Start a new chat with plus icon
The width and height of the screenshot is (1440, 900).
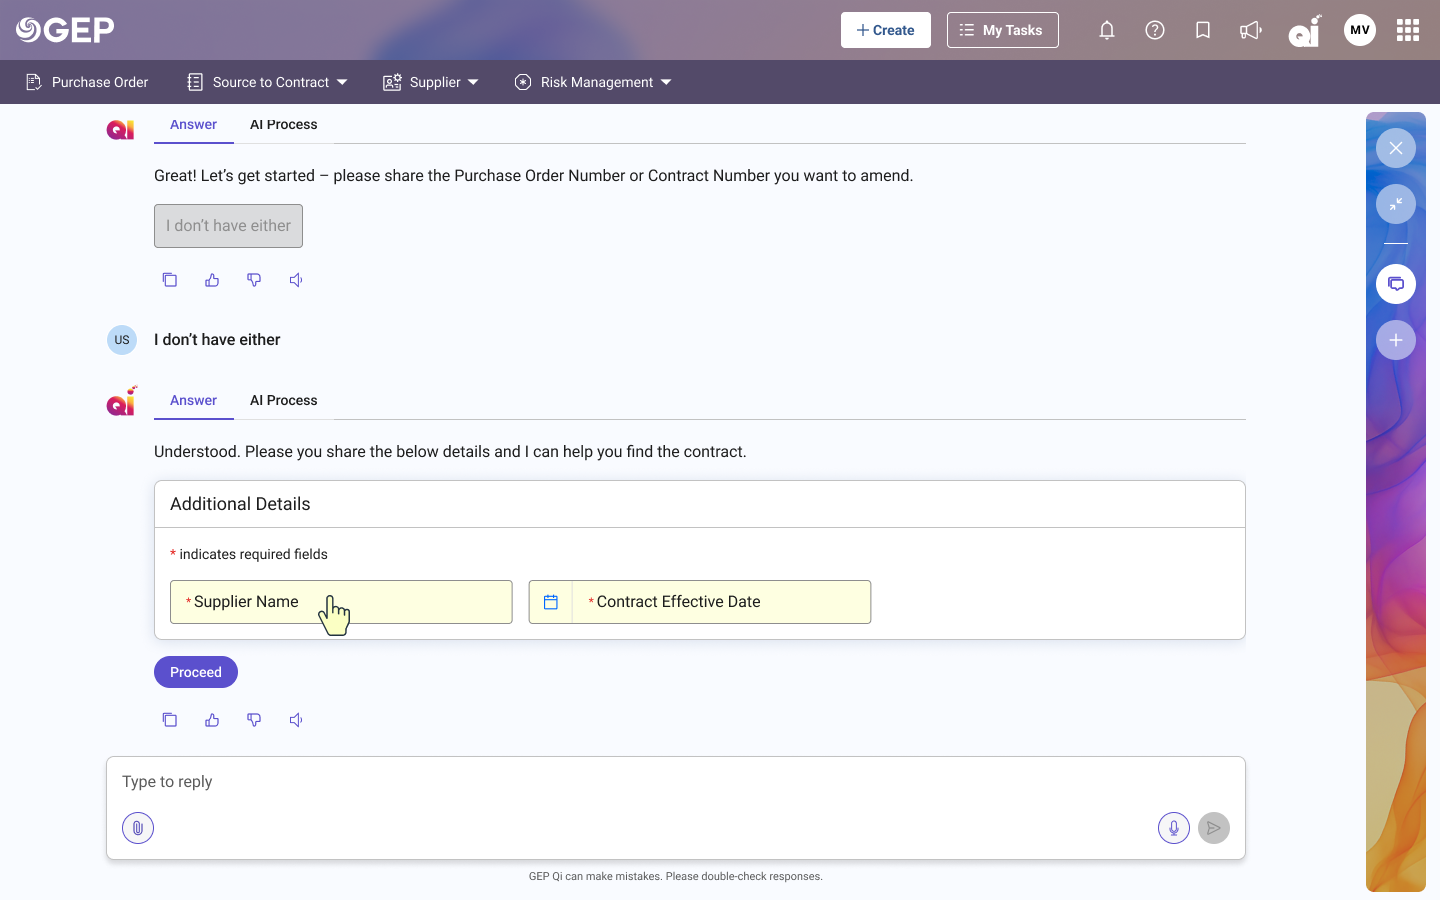(1396, 340)
